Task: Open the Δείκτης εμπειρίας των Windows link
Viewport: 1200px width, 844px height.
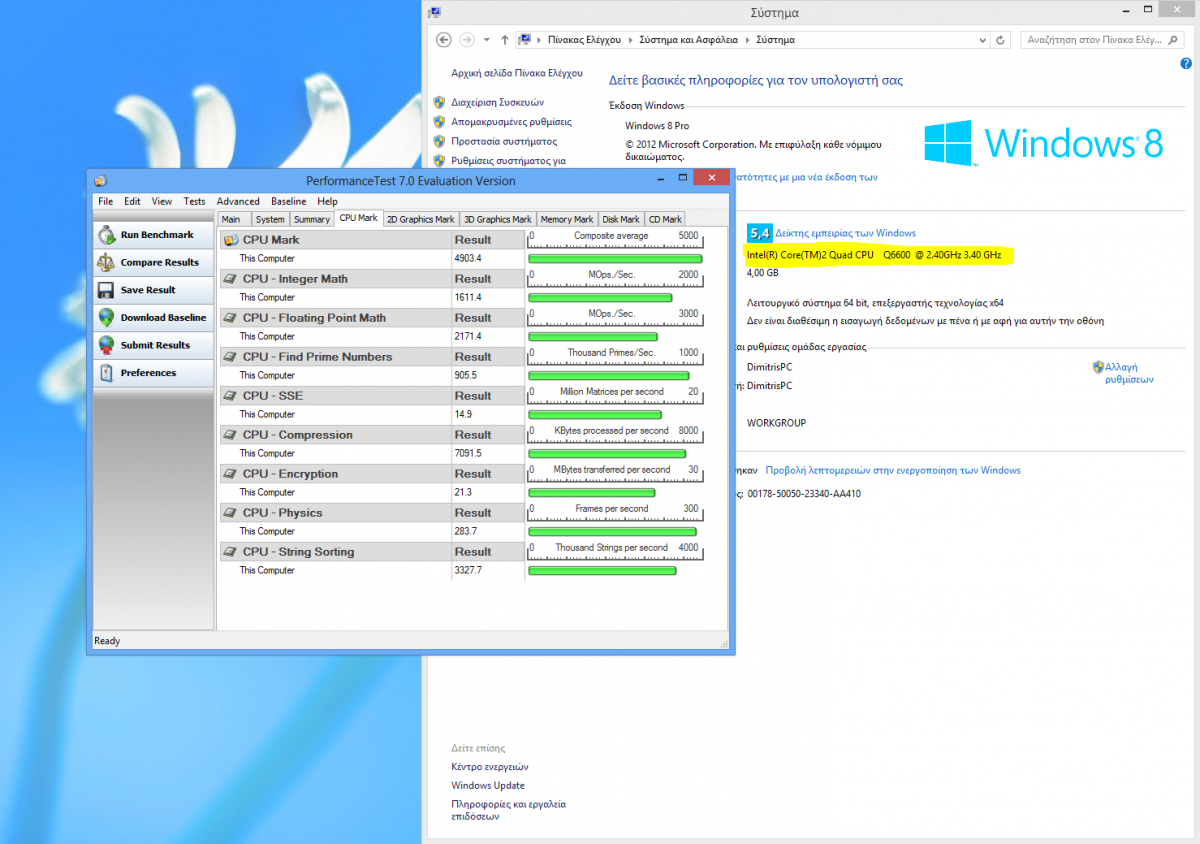Action: tap(845, 233)
